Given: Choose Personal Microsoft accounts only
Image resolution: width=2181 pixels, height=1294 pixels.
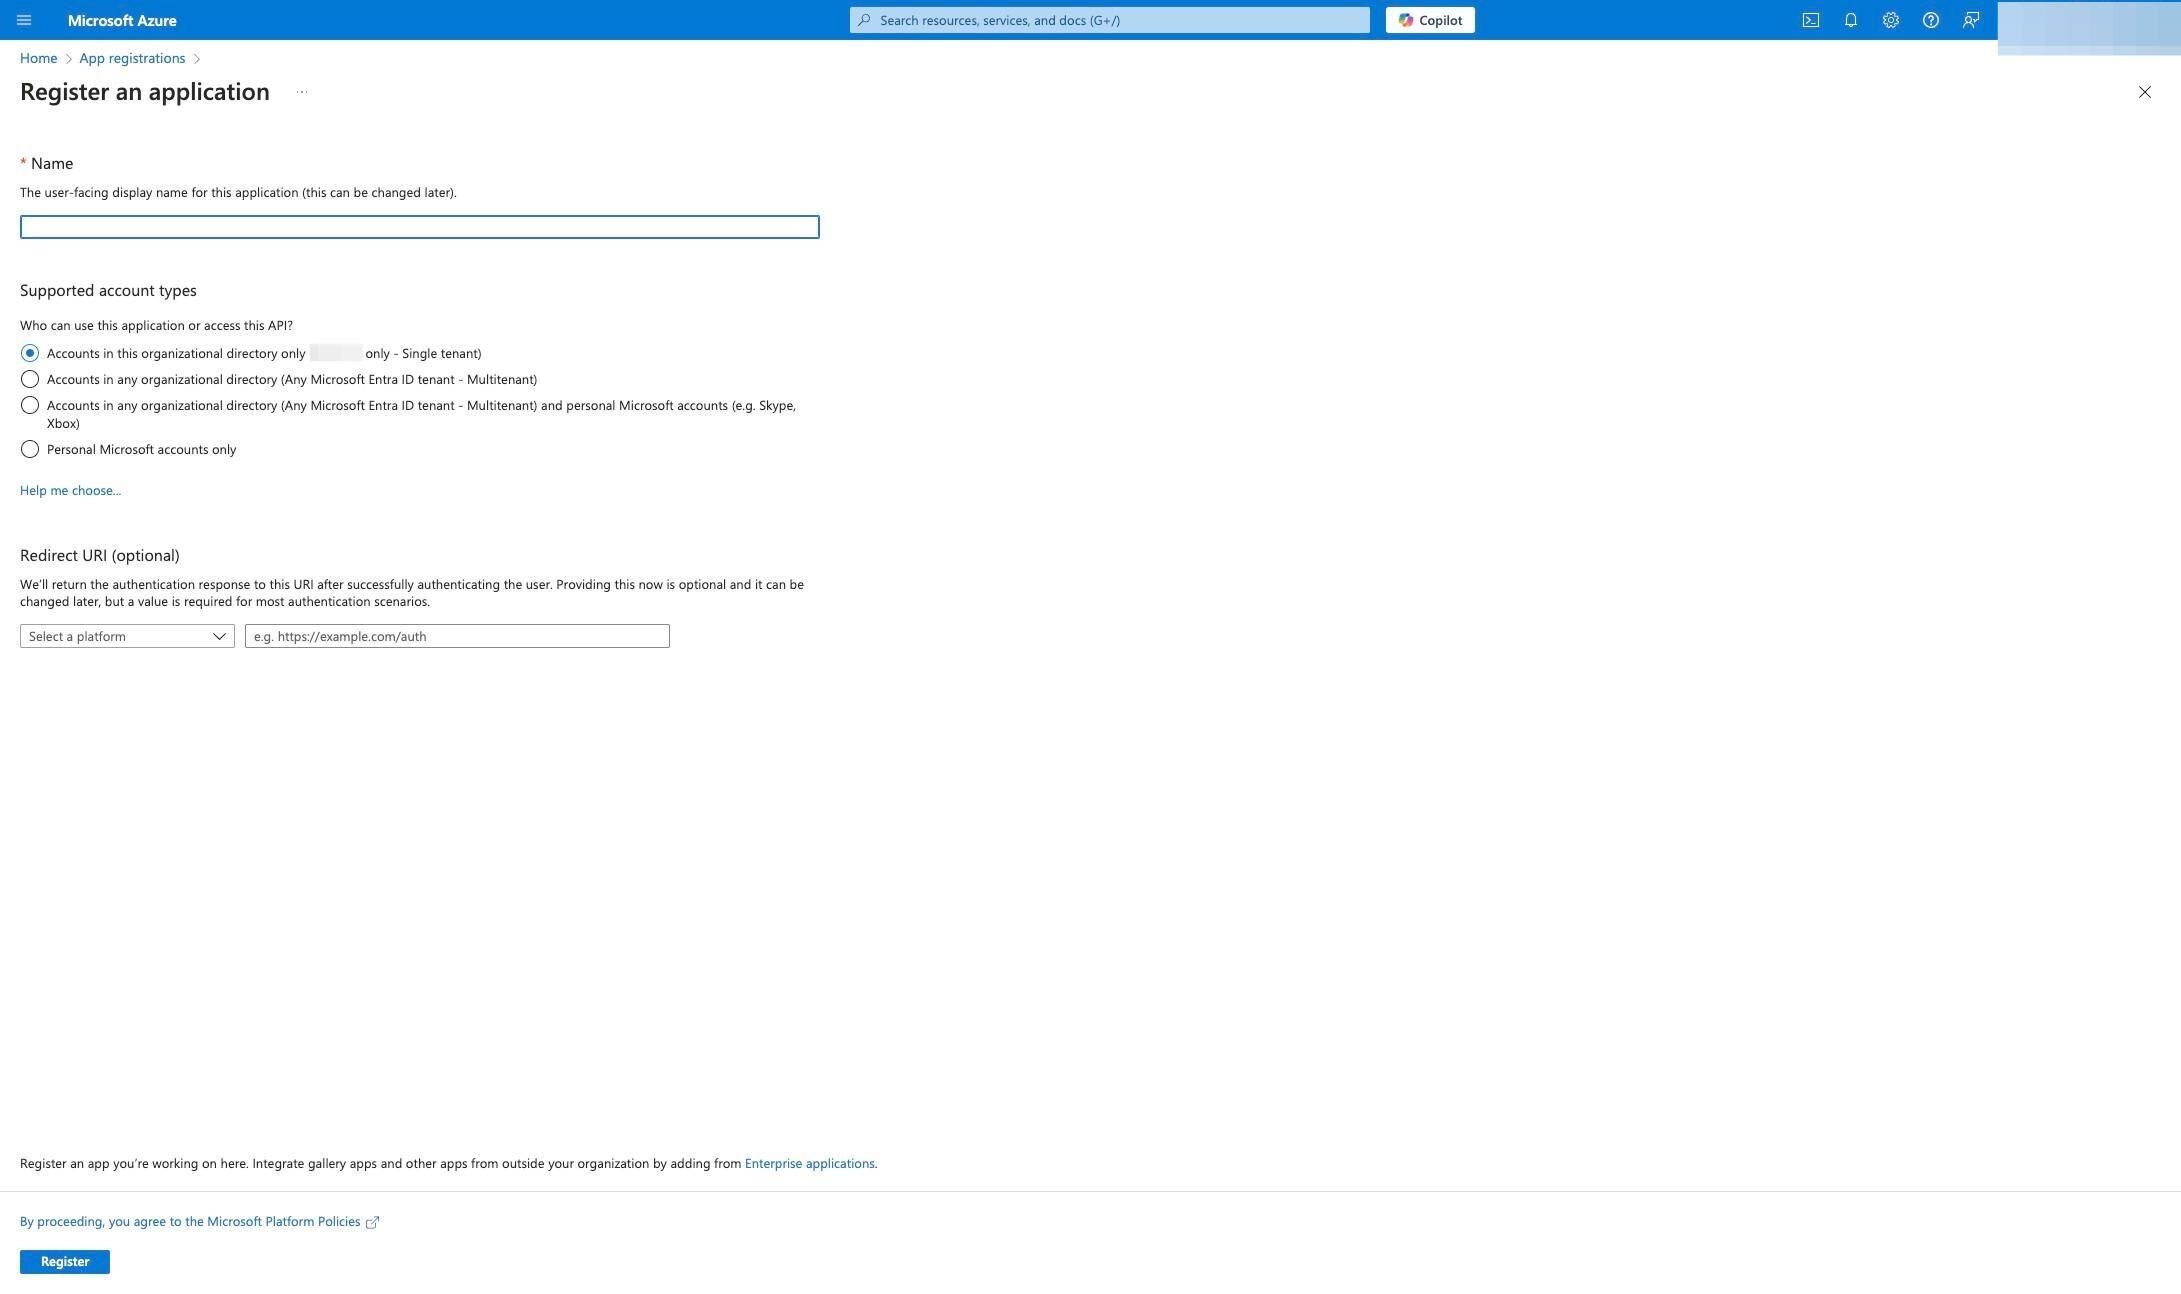Looking at the screenshot, I should [x=30, y=449].
